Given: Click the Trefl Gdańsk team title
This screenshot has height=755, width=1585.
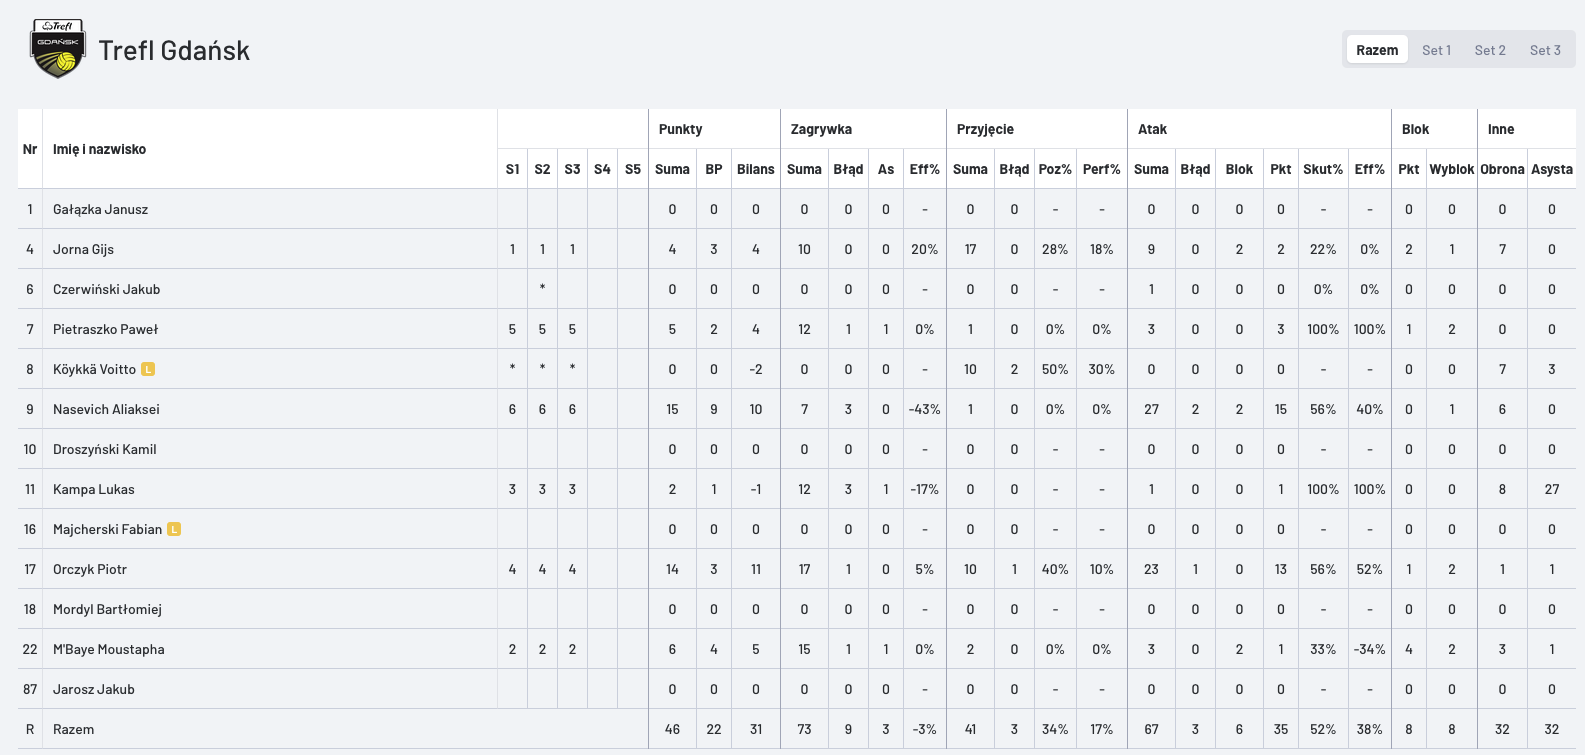Looking at the screenshot, I should tap(174, 50).
